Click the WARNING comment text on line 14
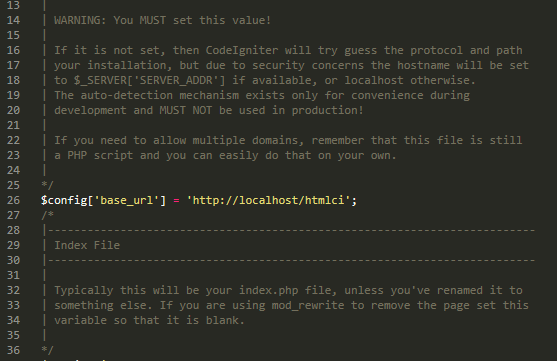Viewport: 557px width, 361px height. pyautogui.click(x=162, y=20)
